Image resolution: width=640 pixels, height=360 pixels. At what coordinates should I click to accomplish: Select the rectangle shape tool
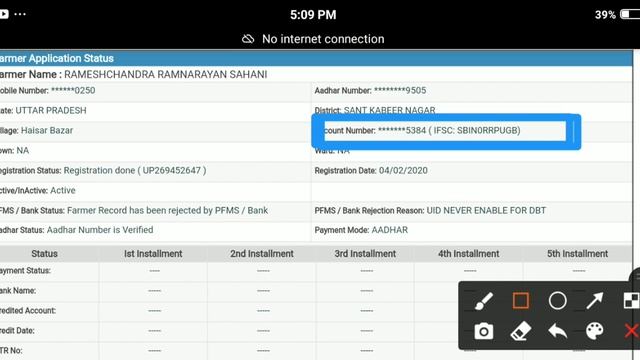[520, 301]
